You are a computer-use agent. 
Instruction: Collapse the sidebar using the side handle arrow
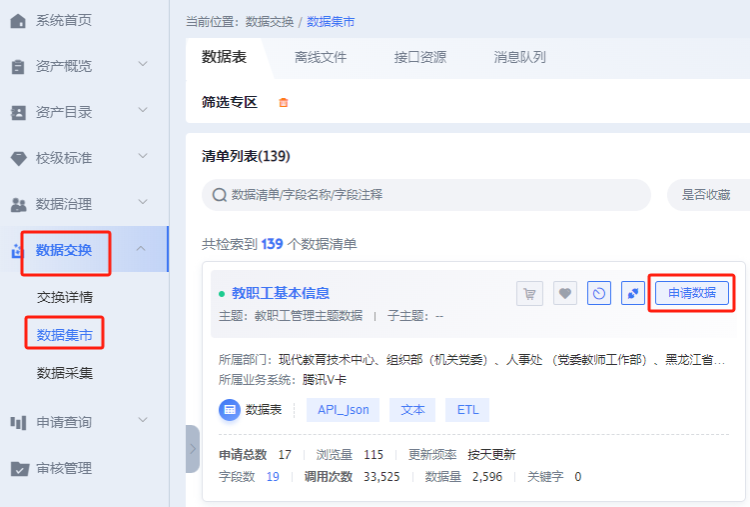[192, 449]
